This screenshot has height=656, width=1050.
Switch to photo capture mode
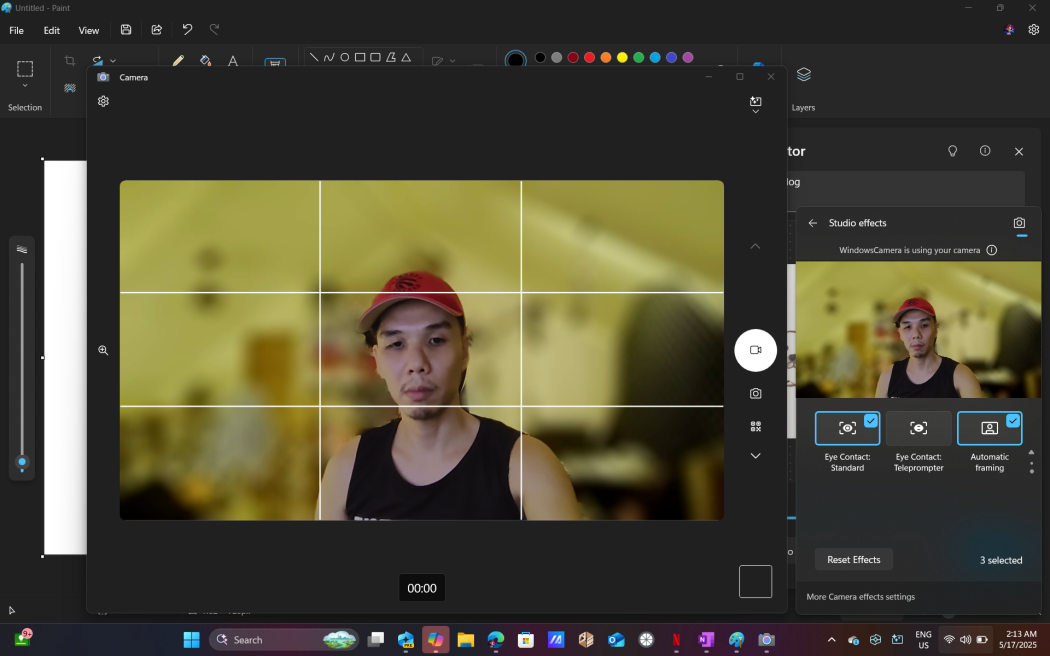(755, 394)
